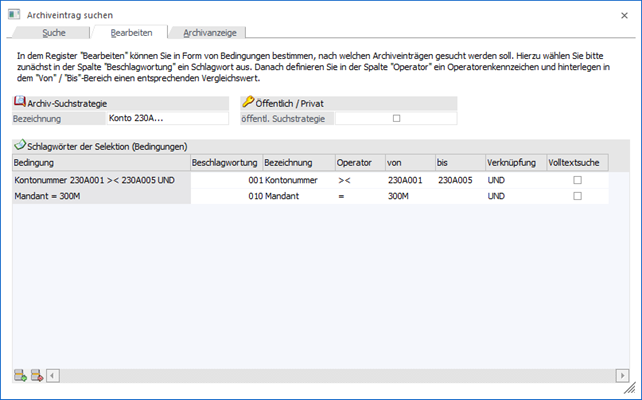Click the green tag icon beside Schlagwörter der Selektion
Image resolution: width=642 pixels, height=400 pixels.
(19, 146)
